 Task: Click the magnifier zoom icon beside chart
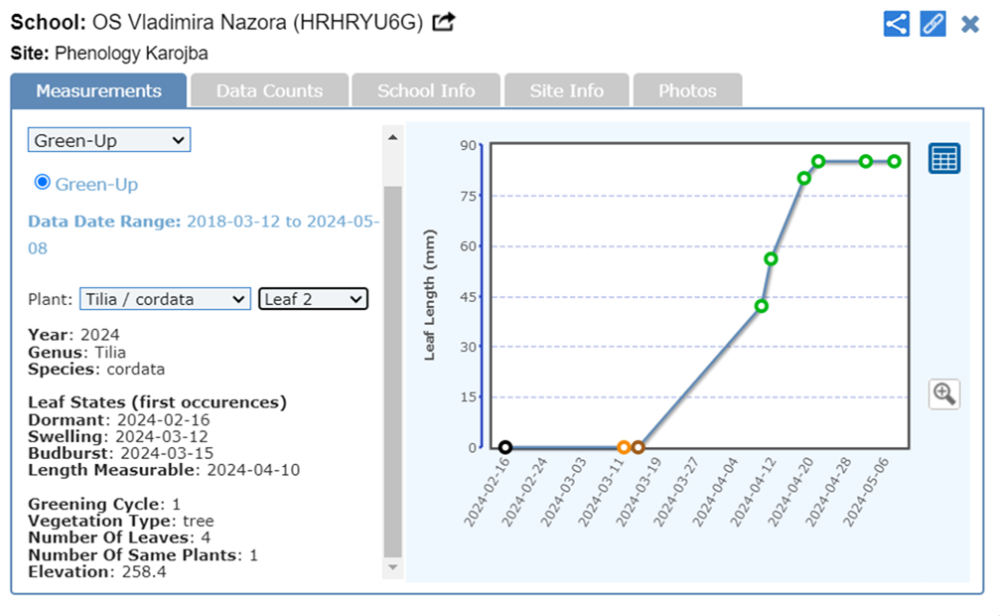[944, 394]
